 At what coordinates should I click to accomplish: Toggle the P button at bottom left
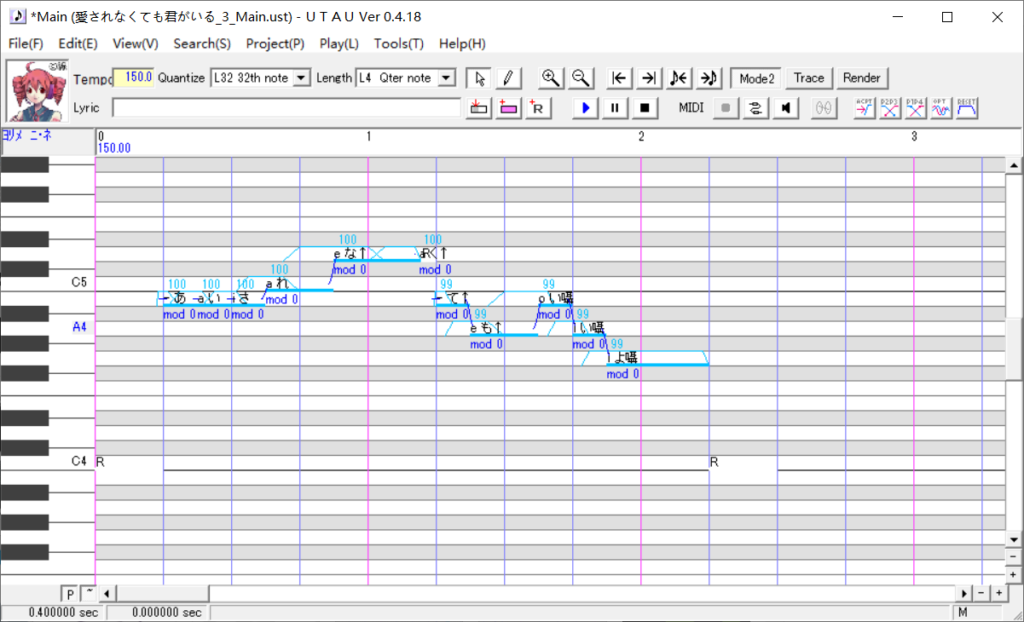[70, 594]
